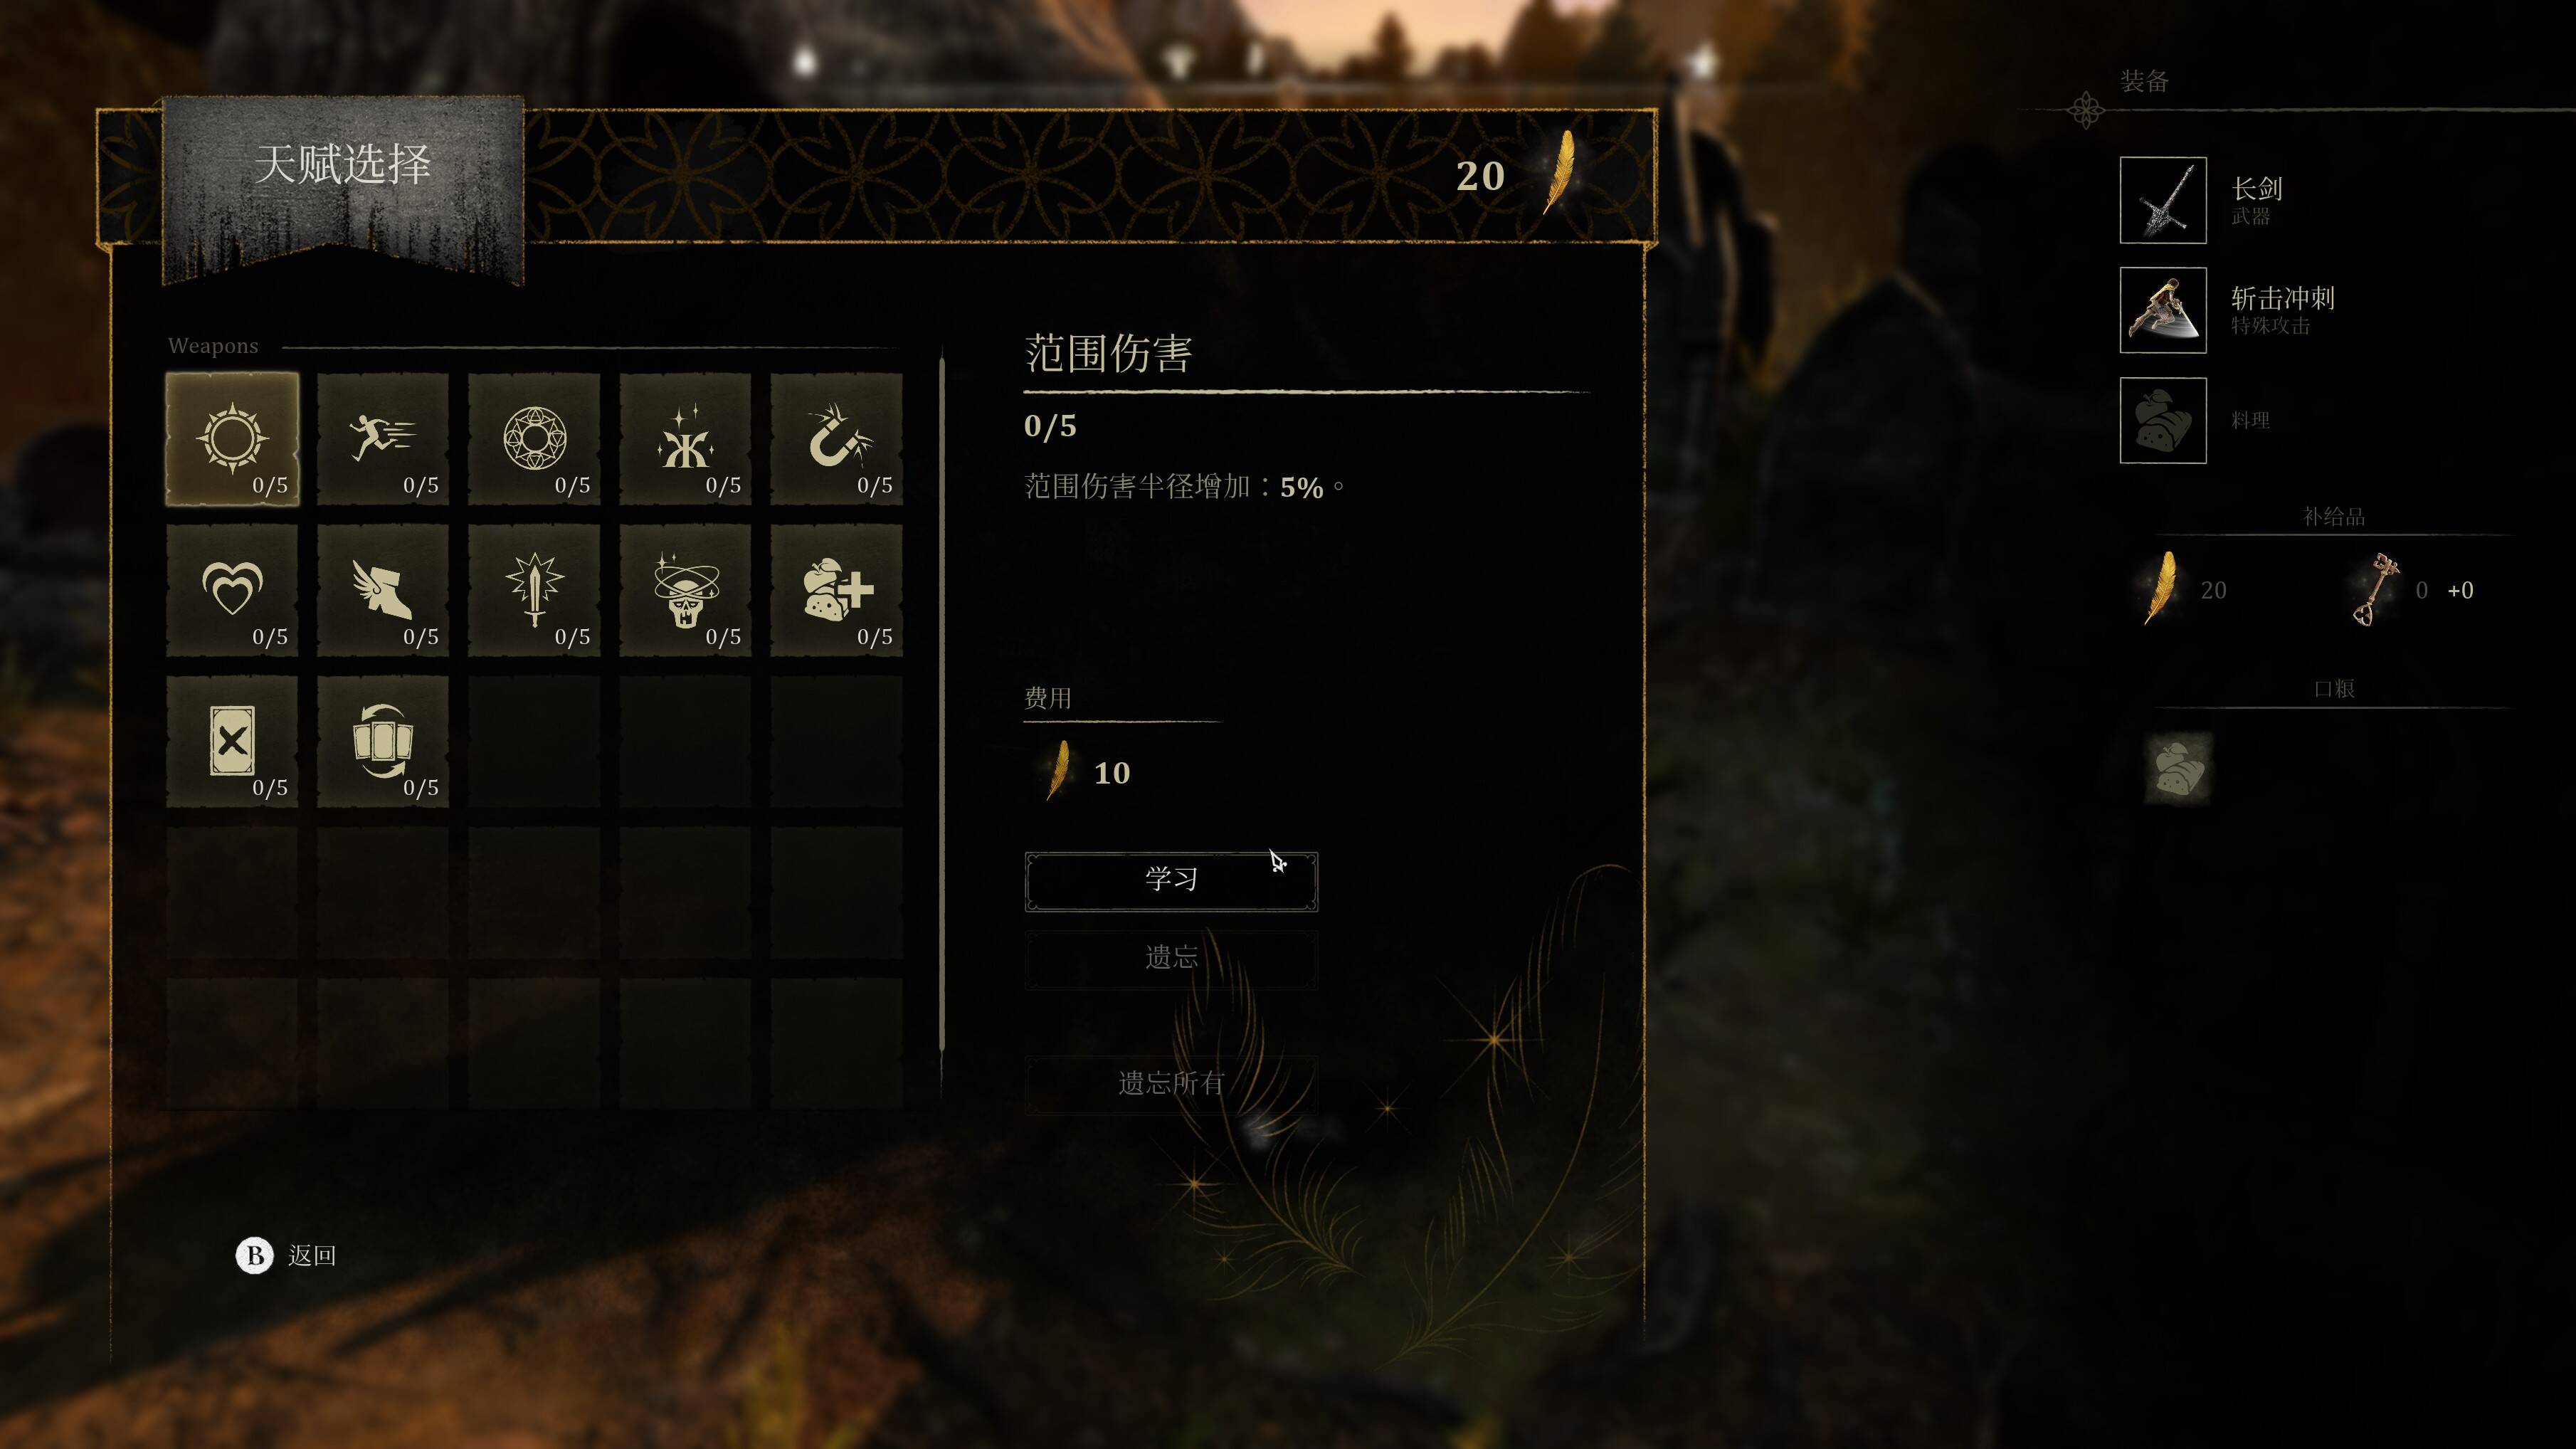Pick the glowing sword talent icon
Image resolution: width=2576 pixels, height=1449 pixels.
(534, 590)
